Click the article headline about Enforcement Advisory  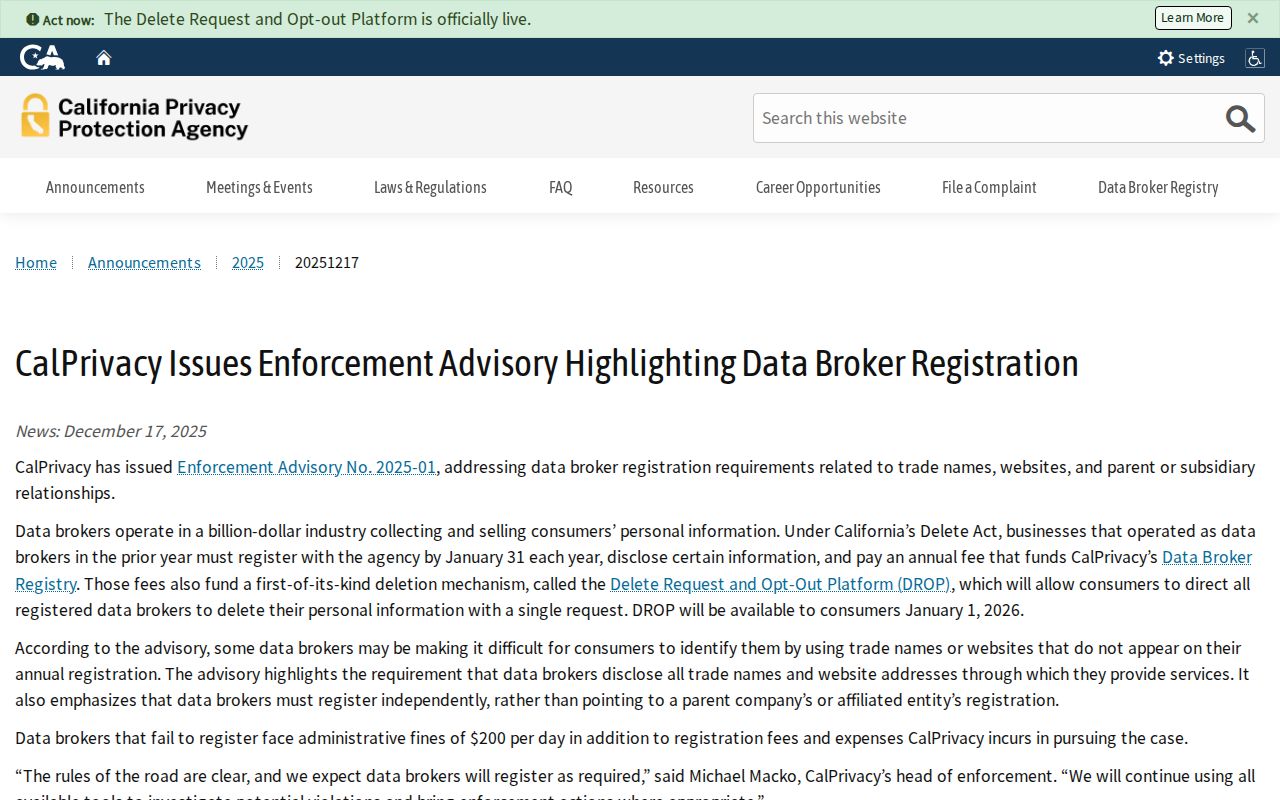coord(547,363)
